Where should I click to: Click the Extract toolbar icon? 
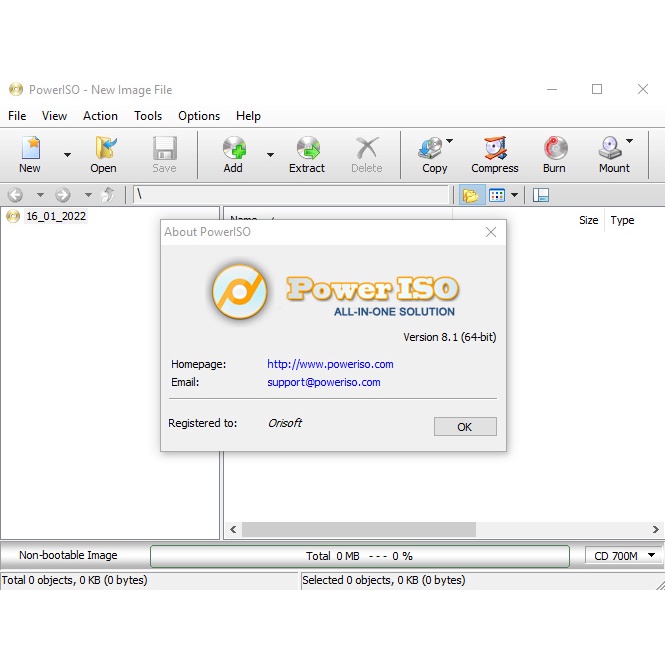[x=307, y=148]
